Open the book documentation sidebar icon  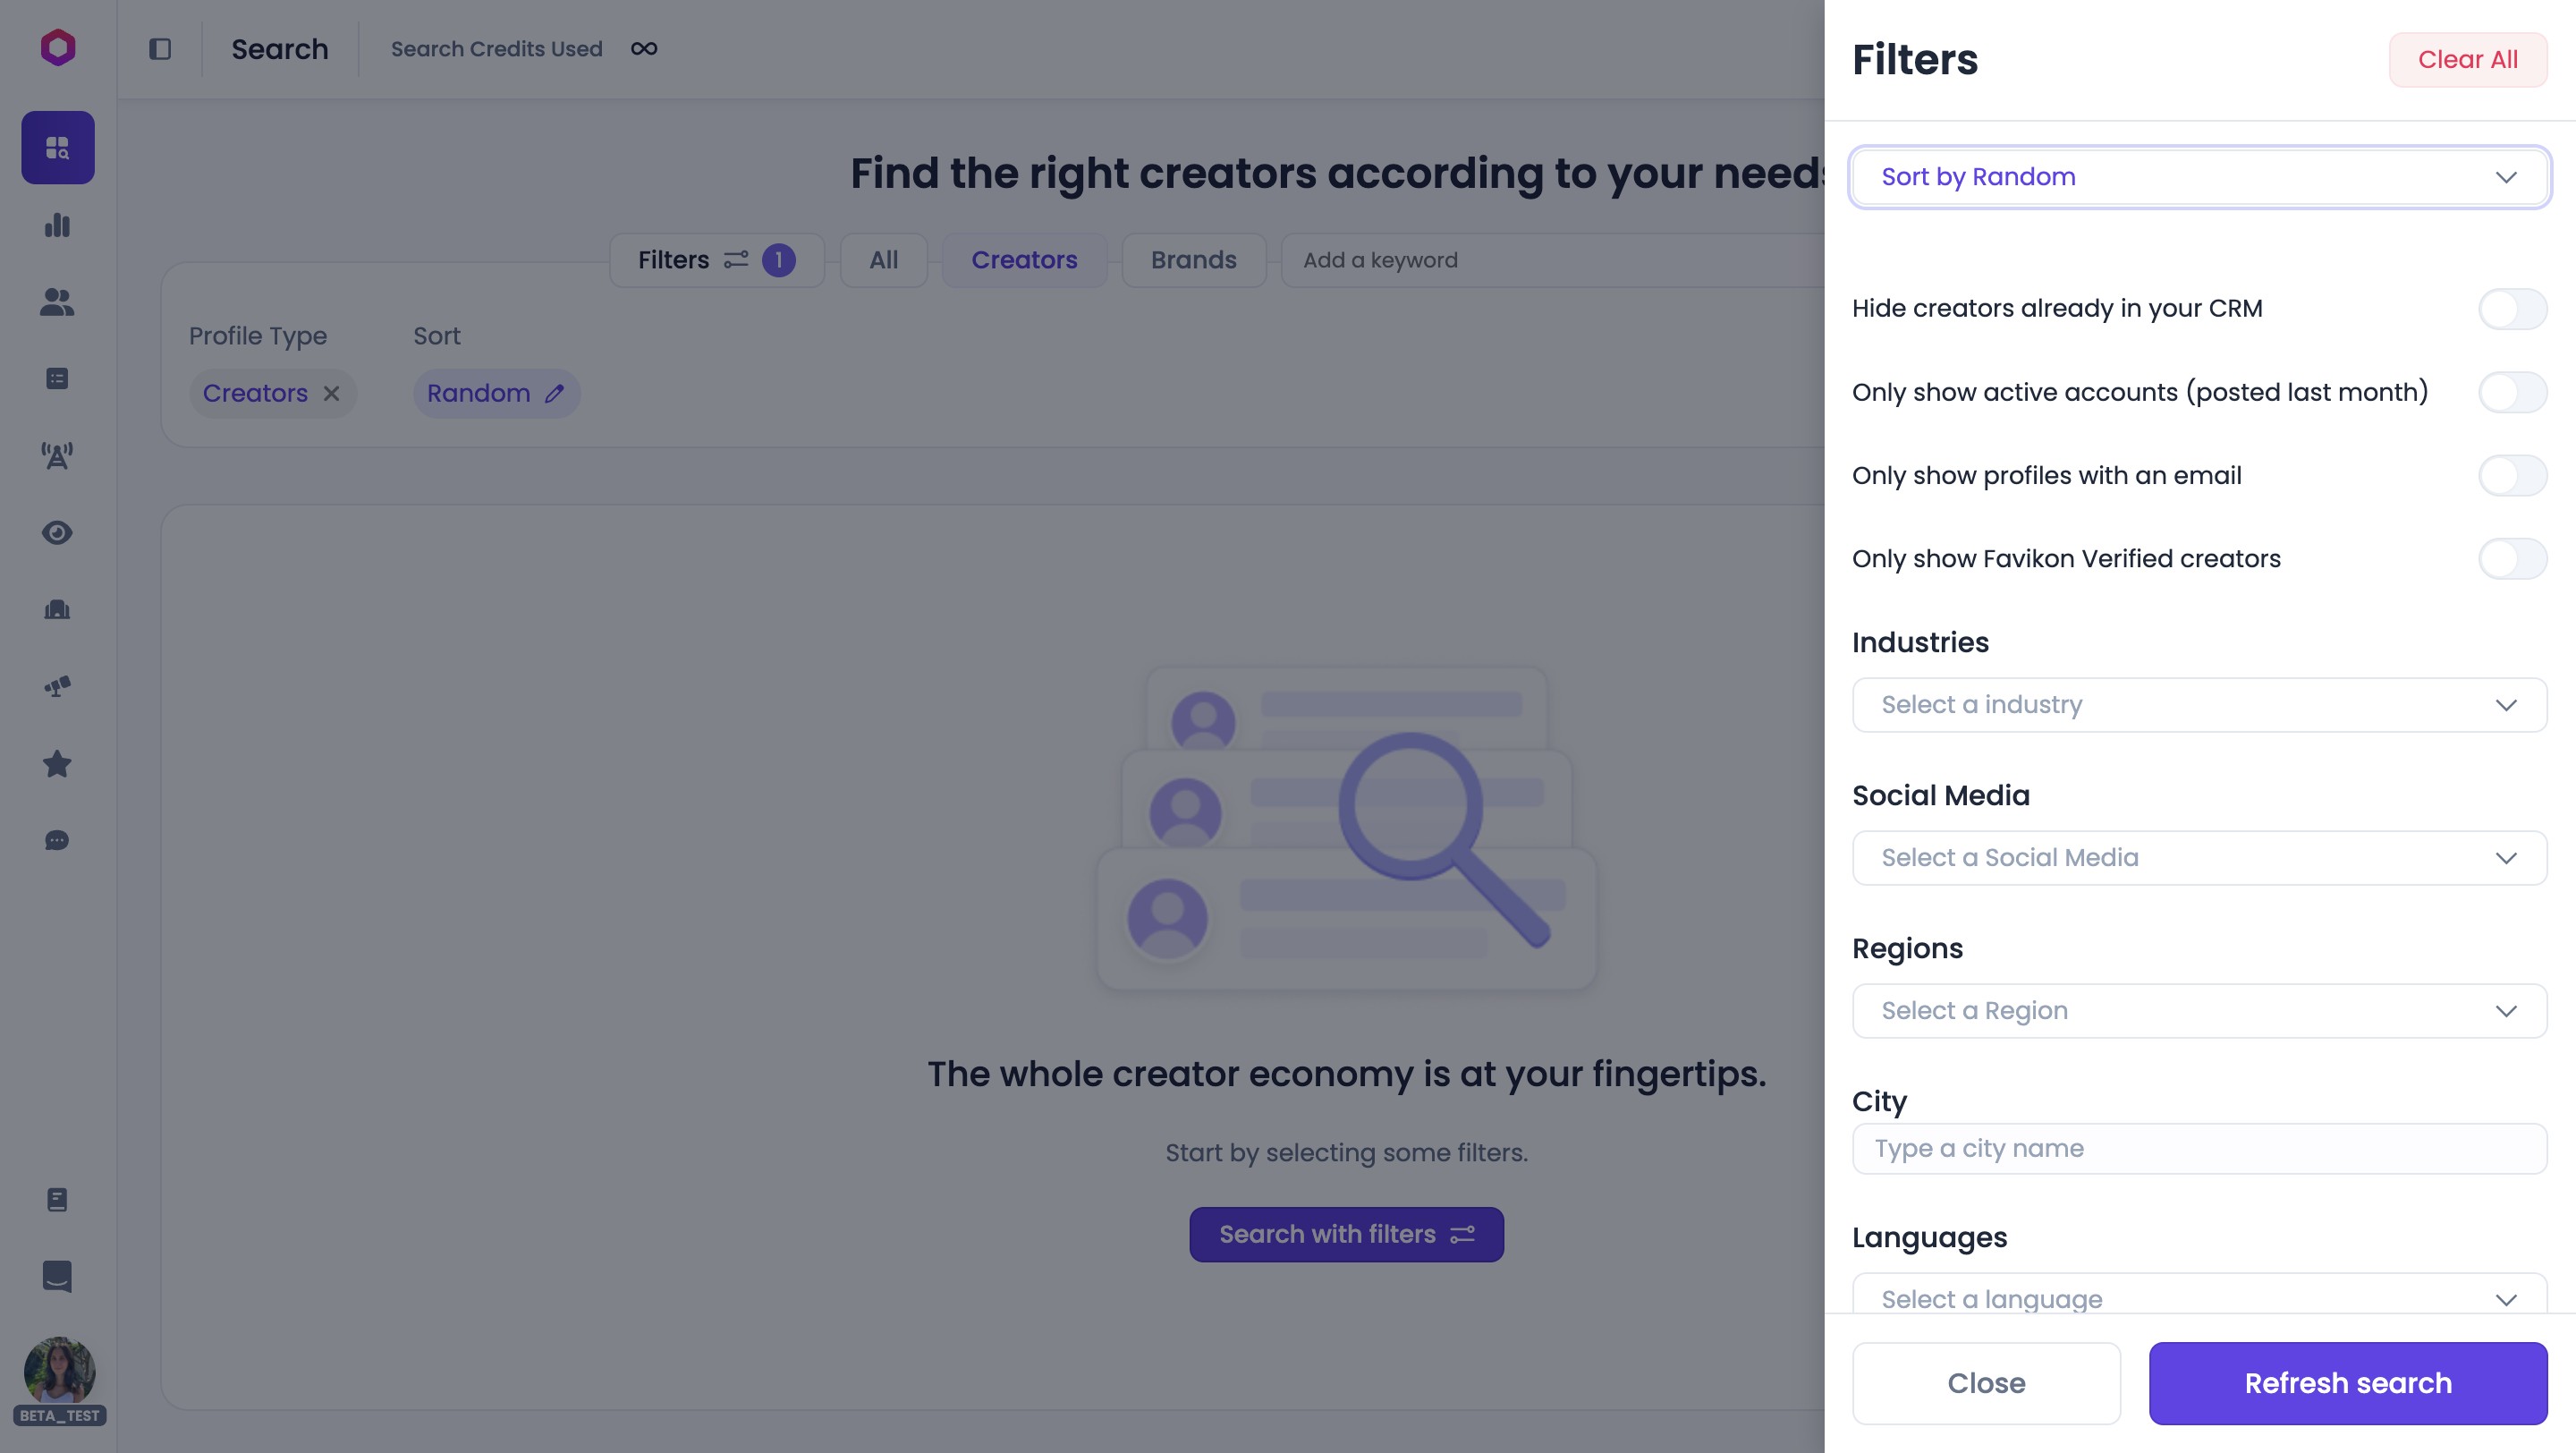(x=58, y=1199)
